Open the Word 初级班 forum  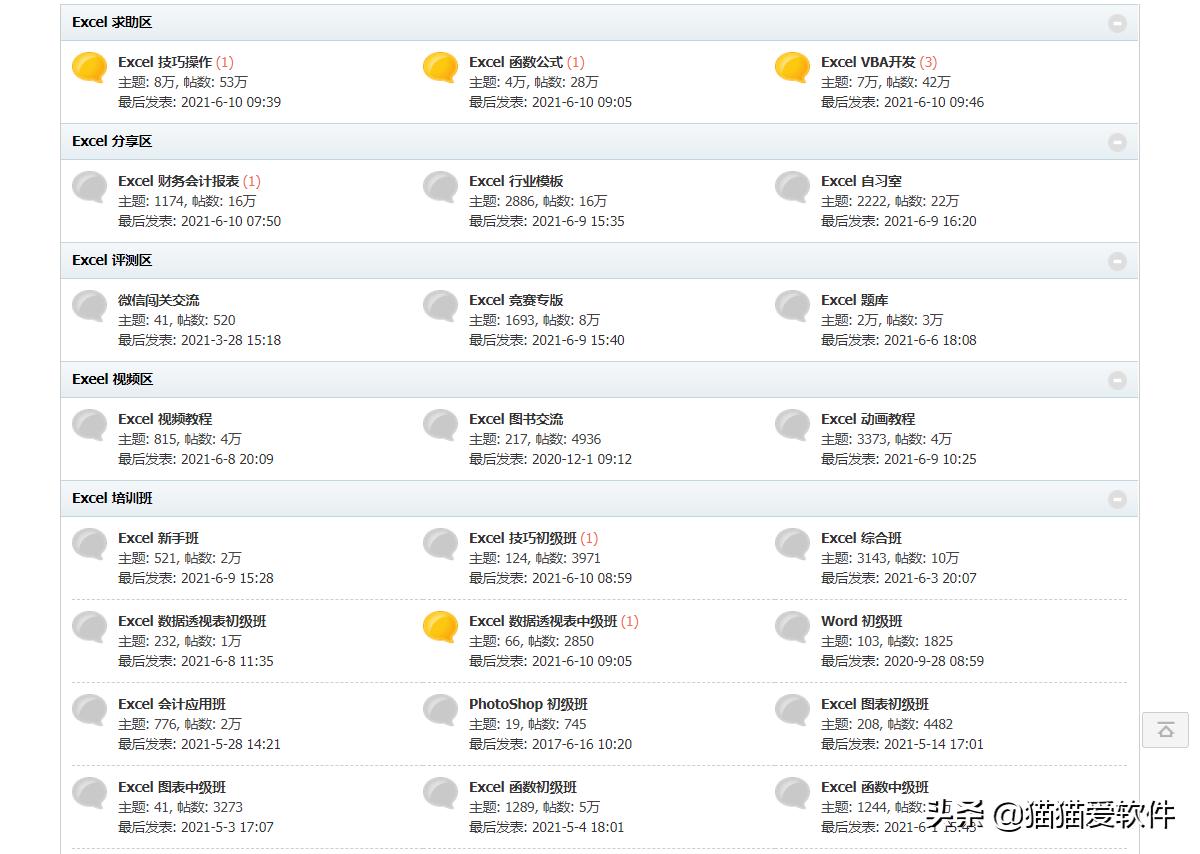(x=861, y=621)
